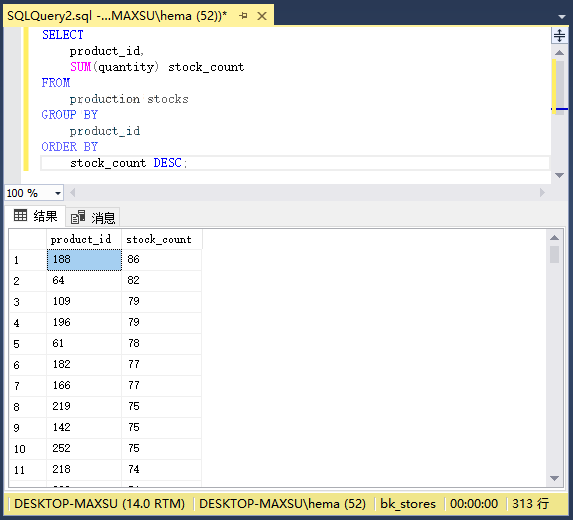Switch to the 结果 results tab

[x=36, y=216]
